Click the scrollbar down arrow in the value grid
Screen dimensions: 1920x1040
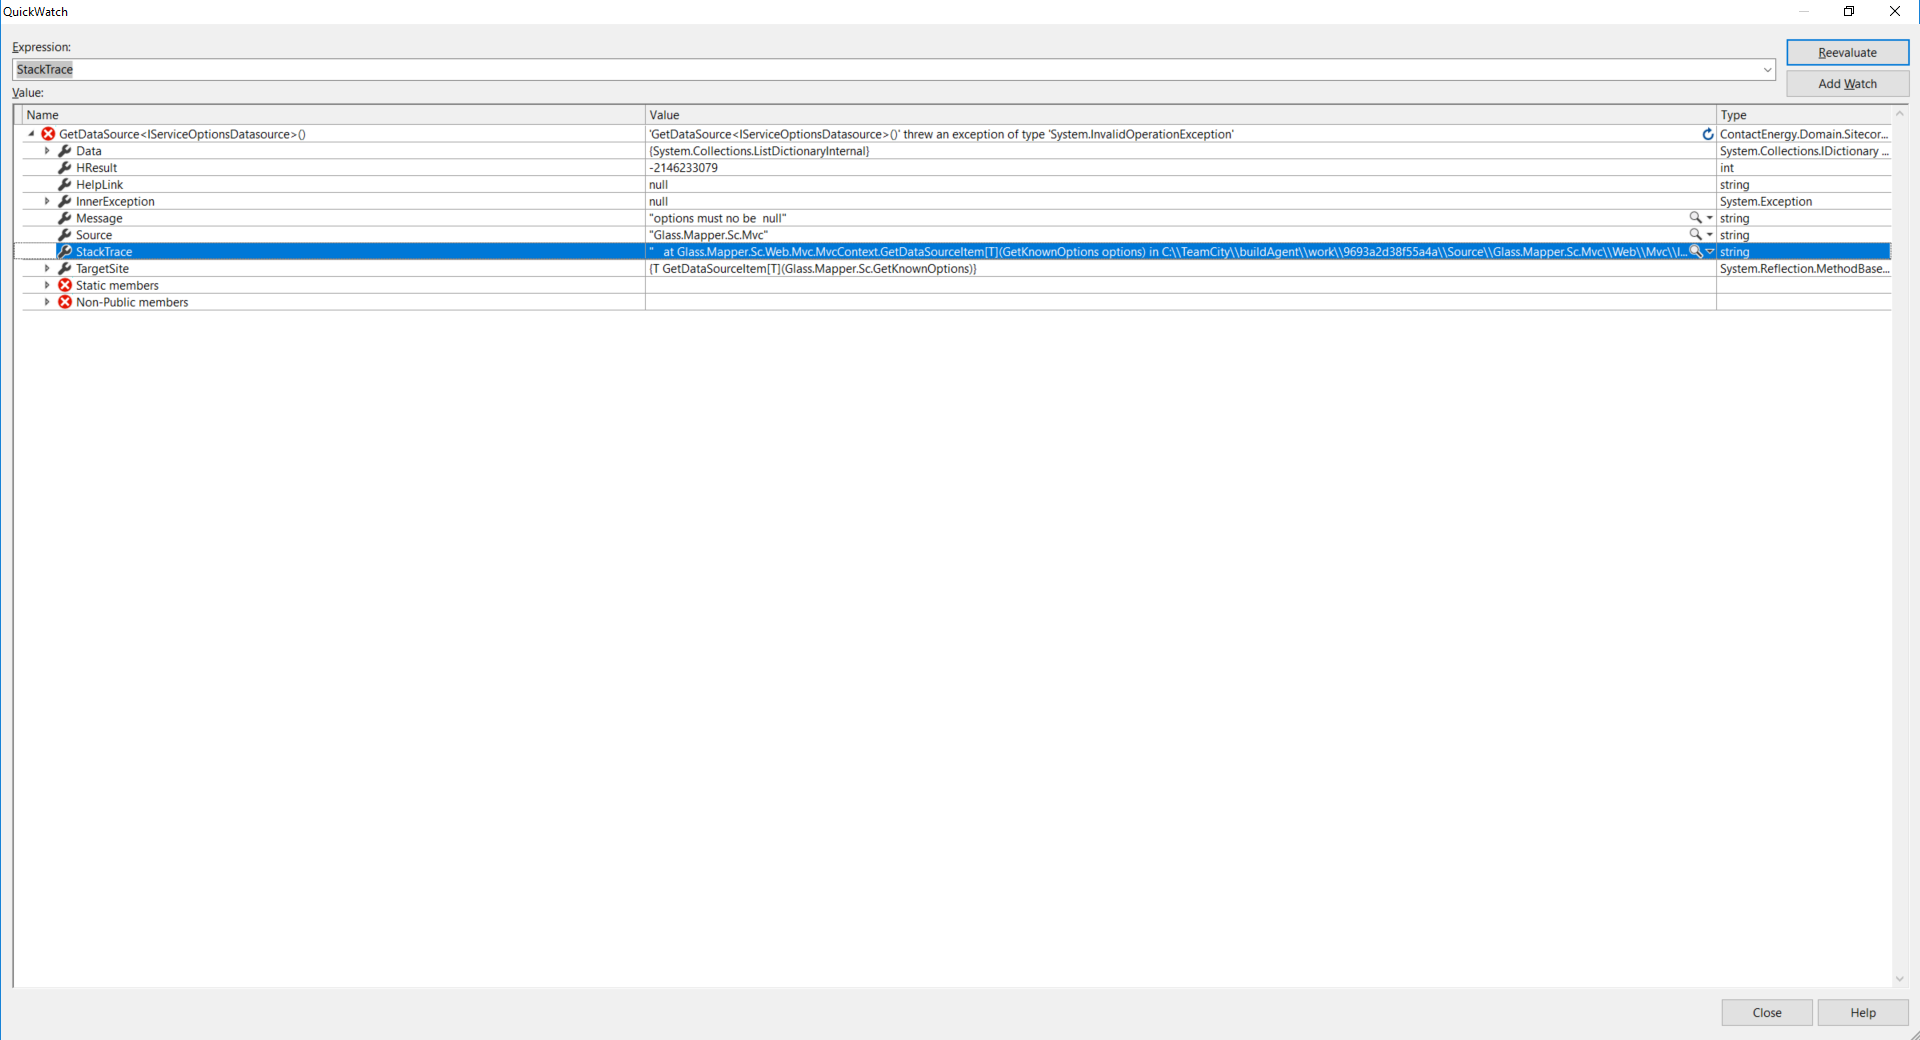[x=1900, y=979]
